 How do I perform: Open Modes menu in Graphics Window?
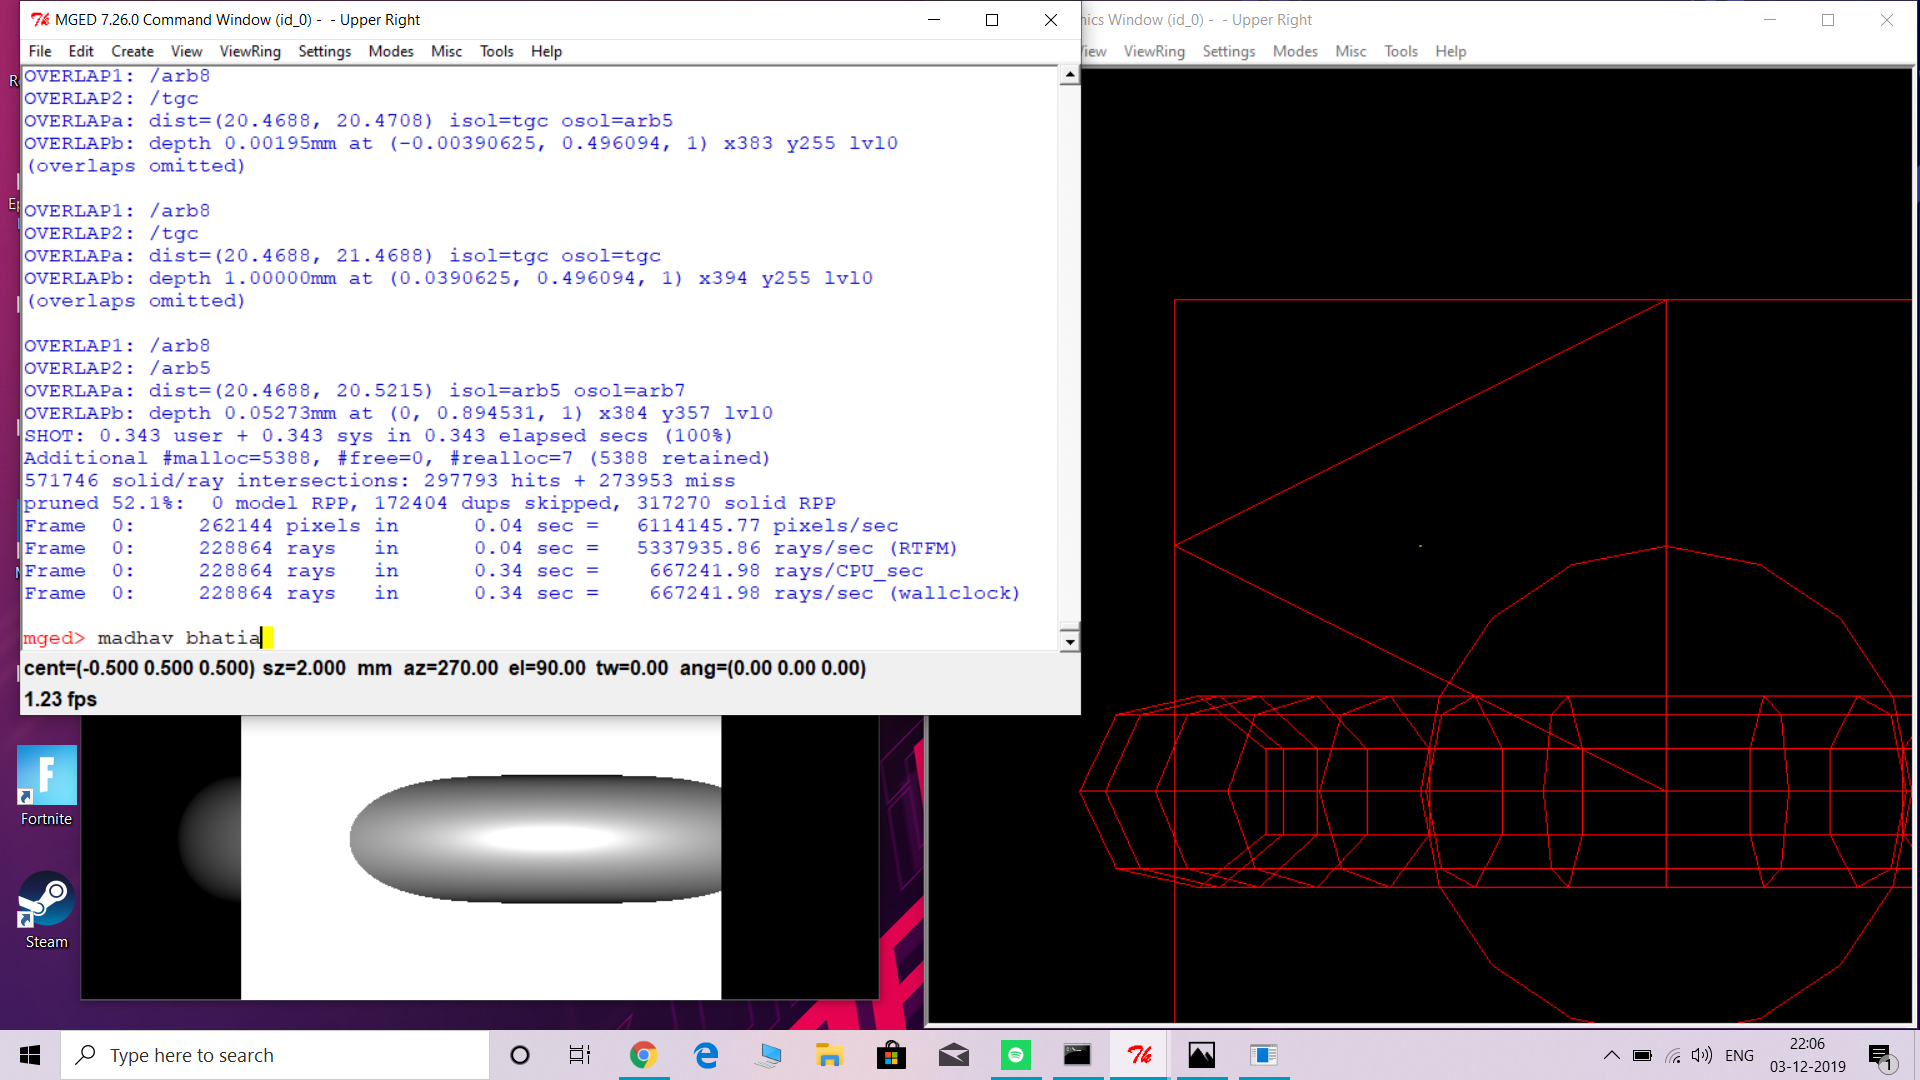click(1295, 51)
